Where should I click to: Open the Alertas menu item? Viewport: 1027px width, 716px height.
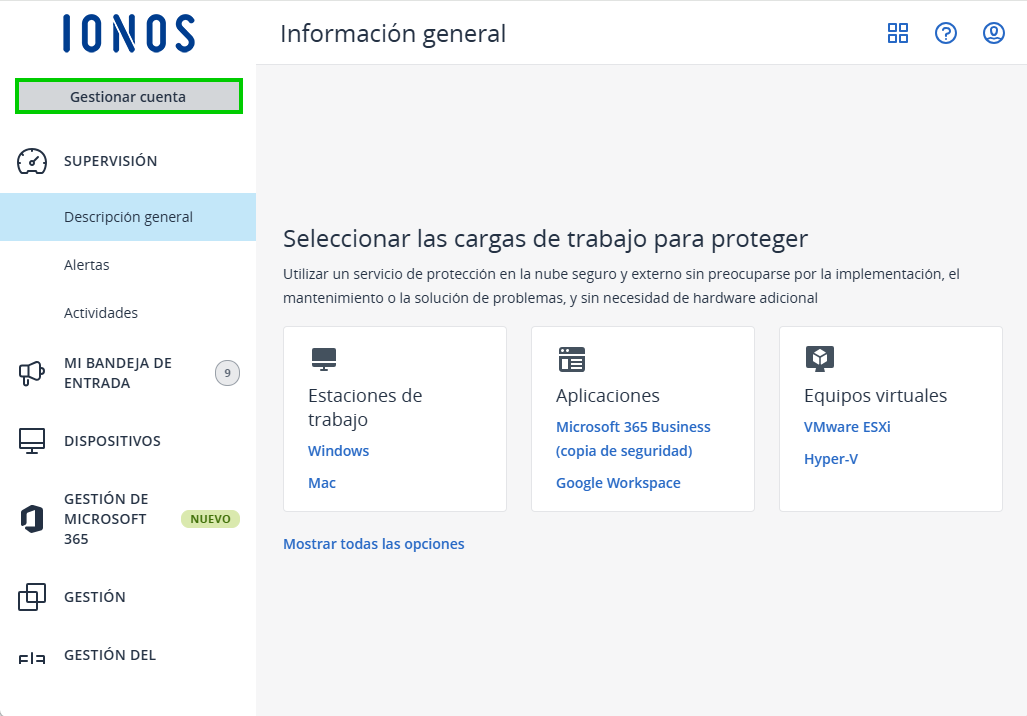point(86,265)
